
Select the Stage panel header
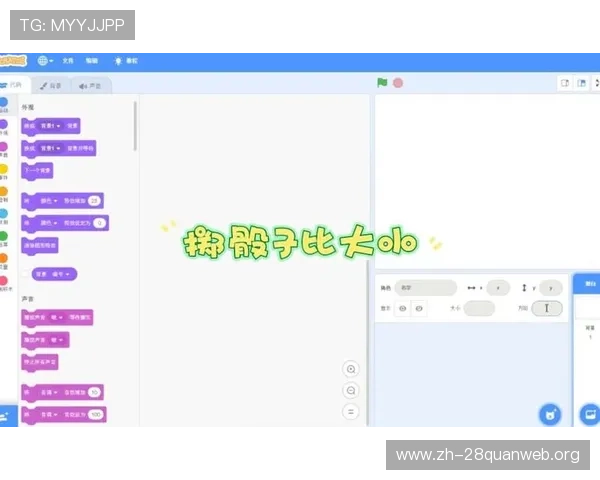pos(587,284)
